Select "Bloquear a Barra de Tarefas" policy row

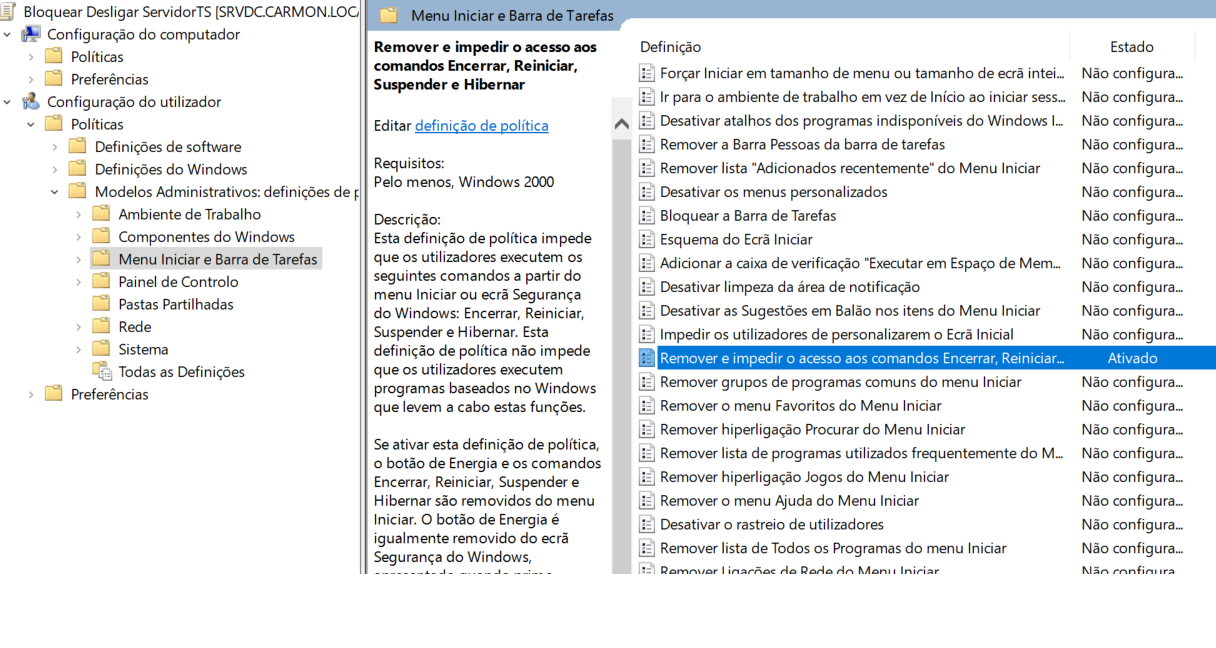click(925, 216)
